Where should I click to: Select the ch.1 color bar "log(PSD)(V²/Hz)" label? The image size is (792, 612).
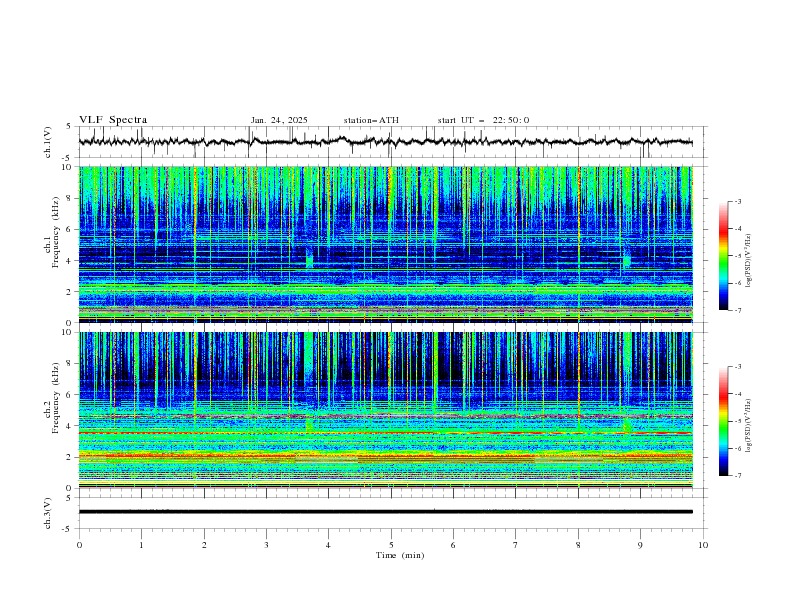(749, 261)
